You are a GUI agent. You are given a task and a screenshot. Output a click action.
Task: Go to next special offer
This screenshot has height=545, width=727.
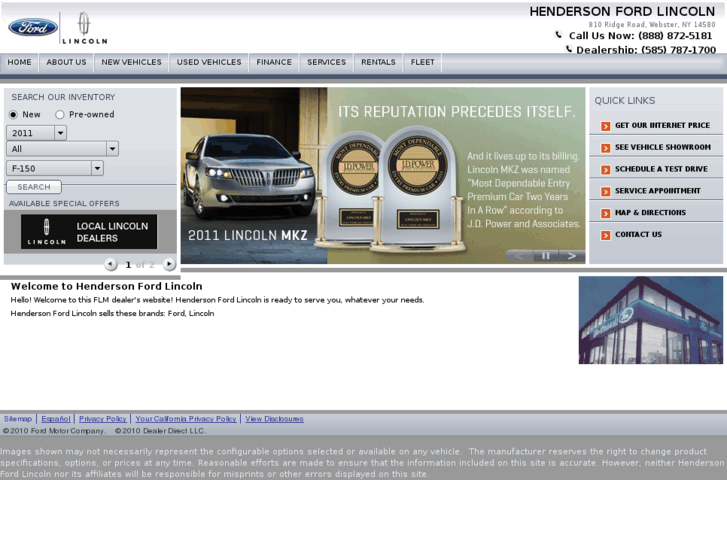169,264
